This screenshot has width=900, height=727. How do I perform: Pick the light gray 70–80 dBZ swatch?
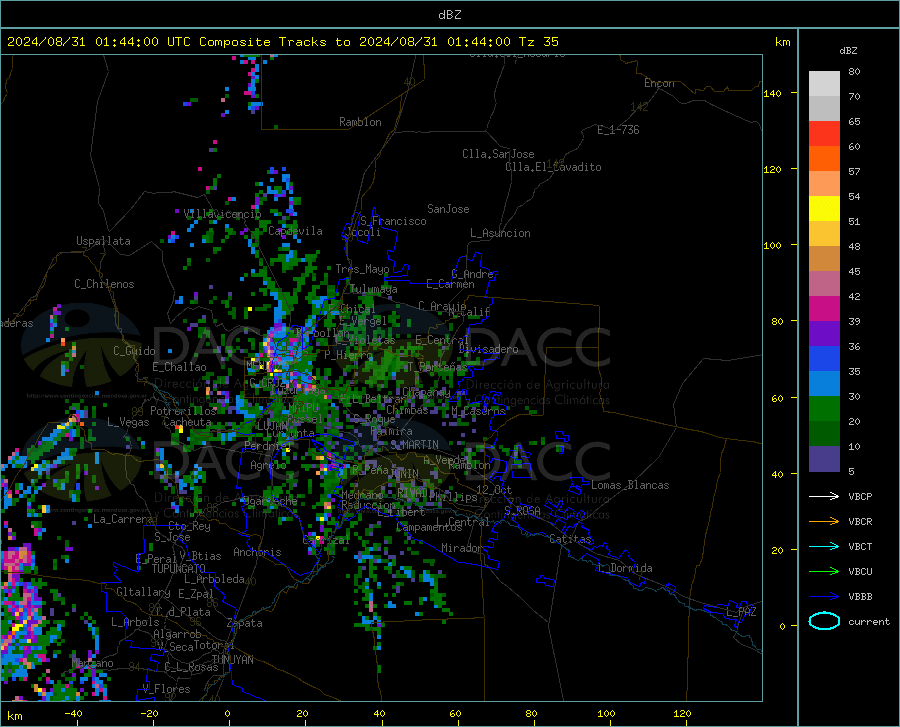coord(824,84)
